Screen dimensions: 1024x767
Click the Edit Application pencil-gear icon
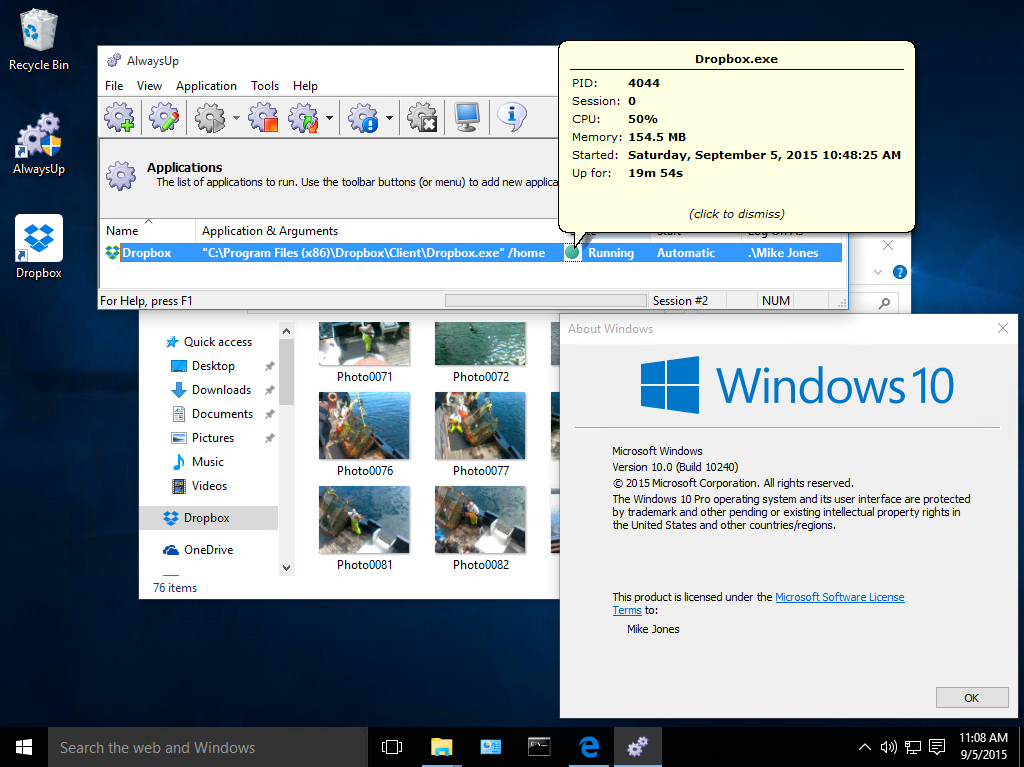pyautogui.click(x=163, y=118)
